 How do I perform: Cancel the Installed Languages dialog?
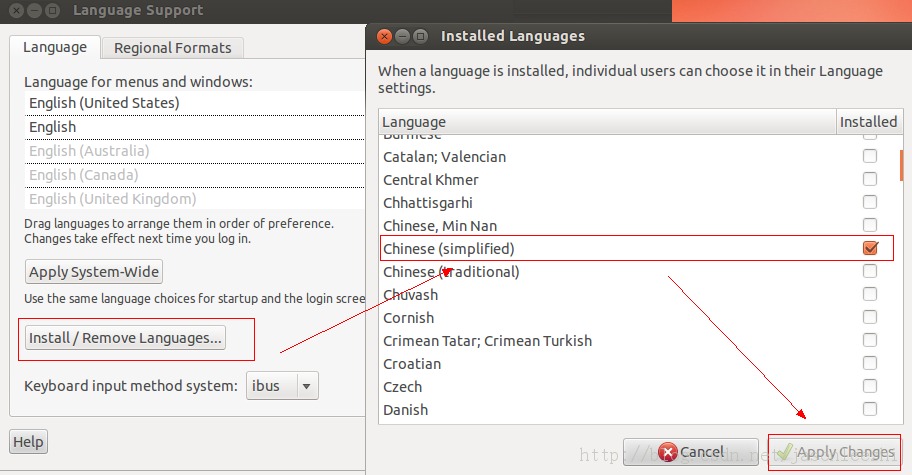pos(690,452)
